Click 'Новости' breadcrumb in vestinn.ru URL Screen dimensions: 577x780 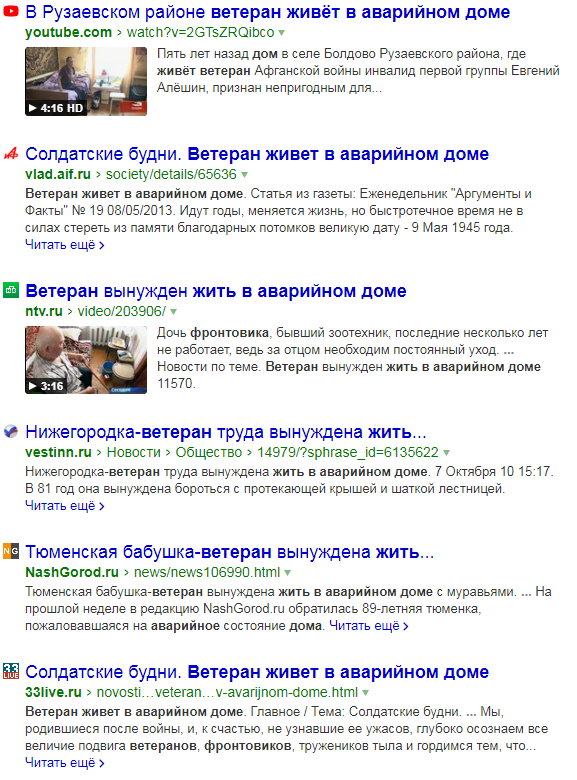pyautogui.click(x=134, y=452)
